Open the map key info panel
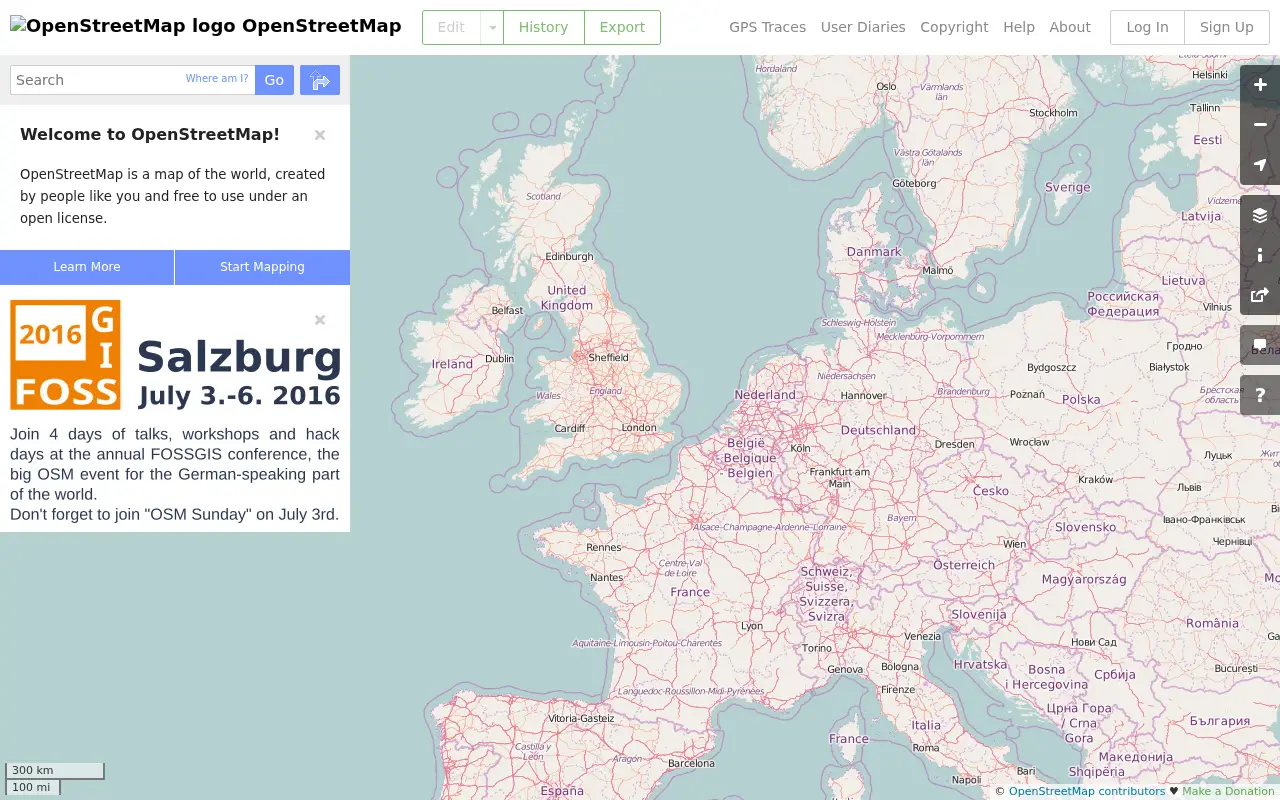 [1260, 255]
